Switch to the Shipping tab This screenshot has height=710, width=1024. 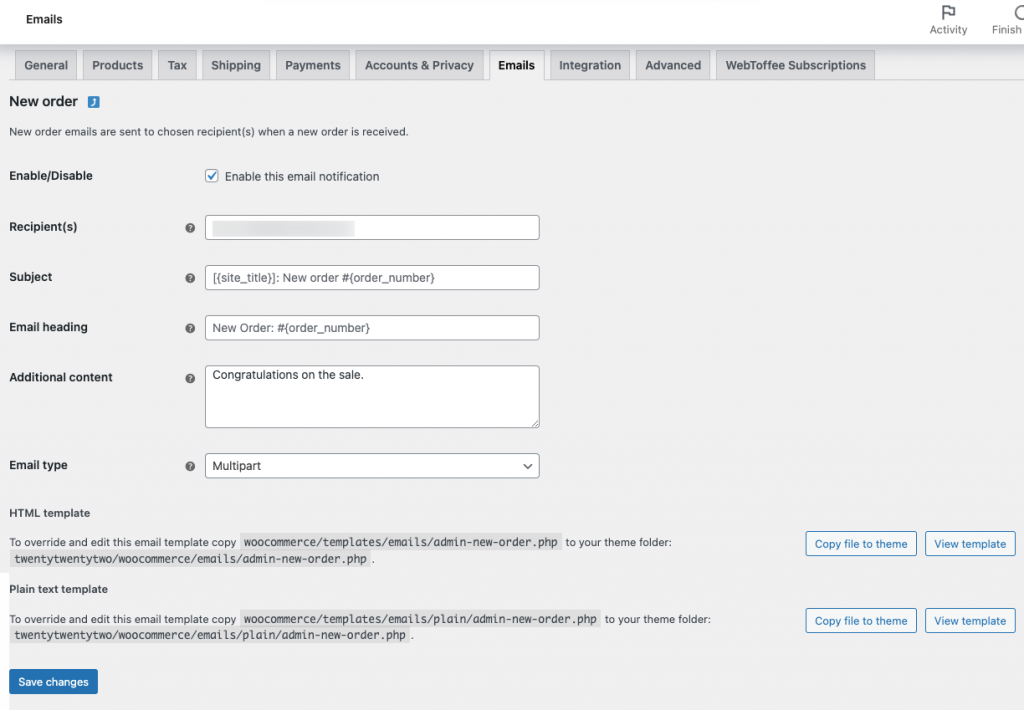236,65
